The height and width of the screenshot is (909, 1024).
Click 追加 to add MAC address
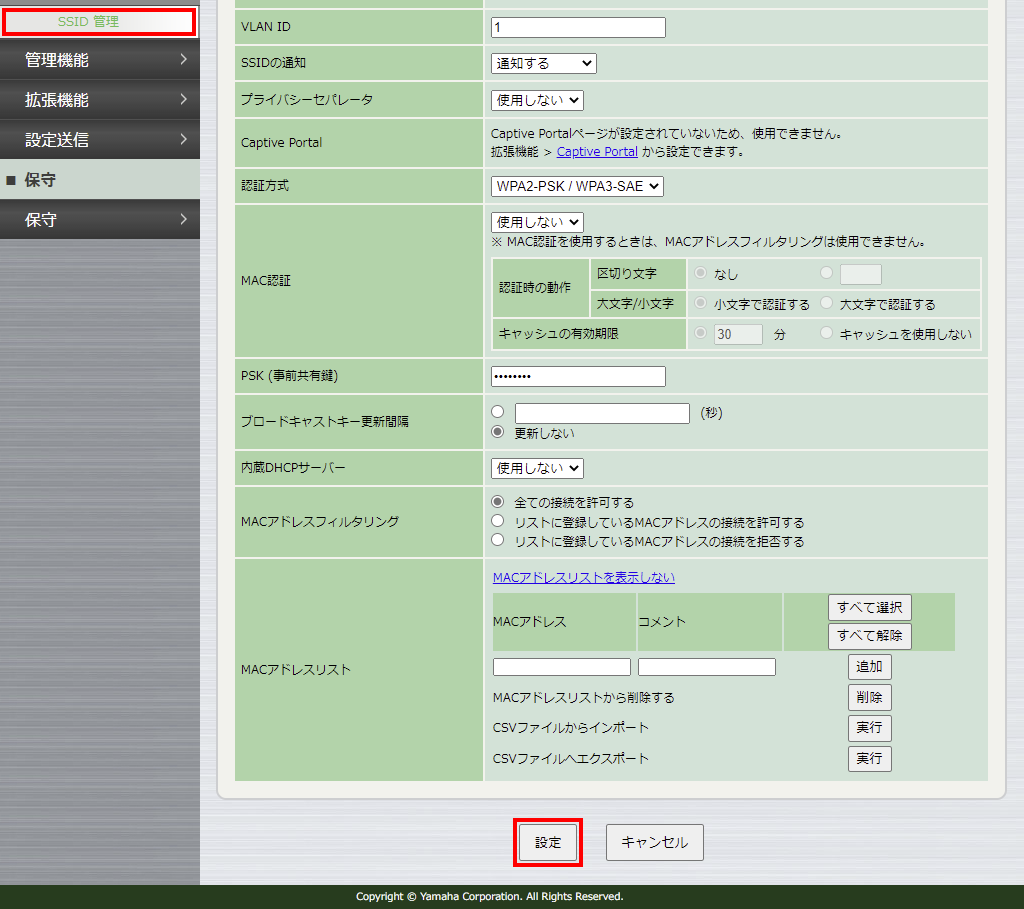pos(869,666)
